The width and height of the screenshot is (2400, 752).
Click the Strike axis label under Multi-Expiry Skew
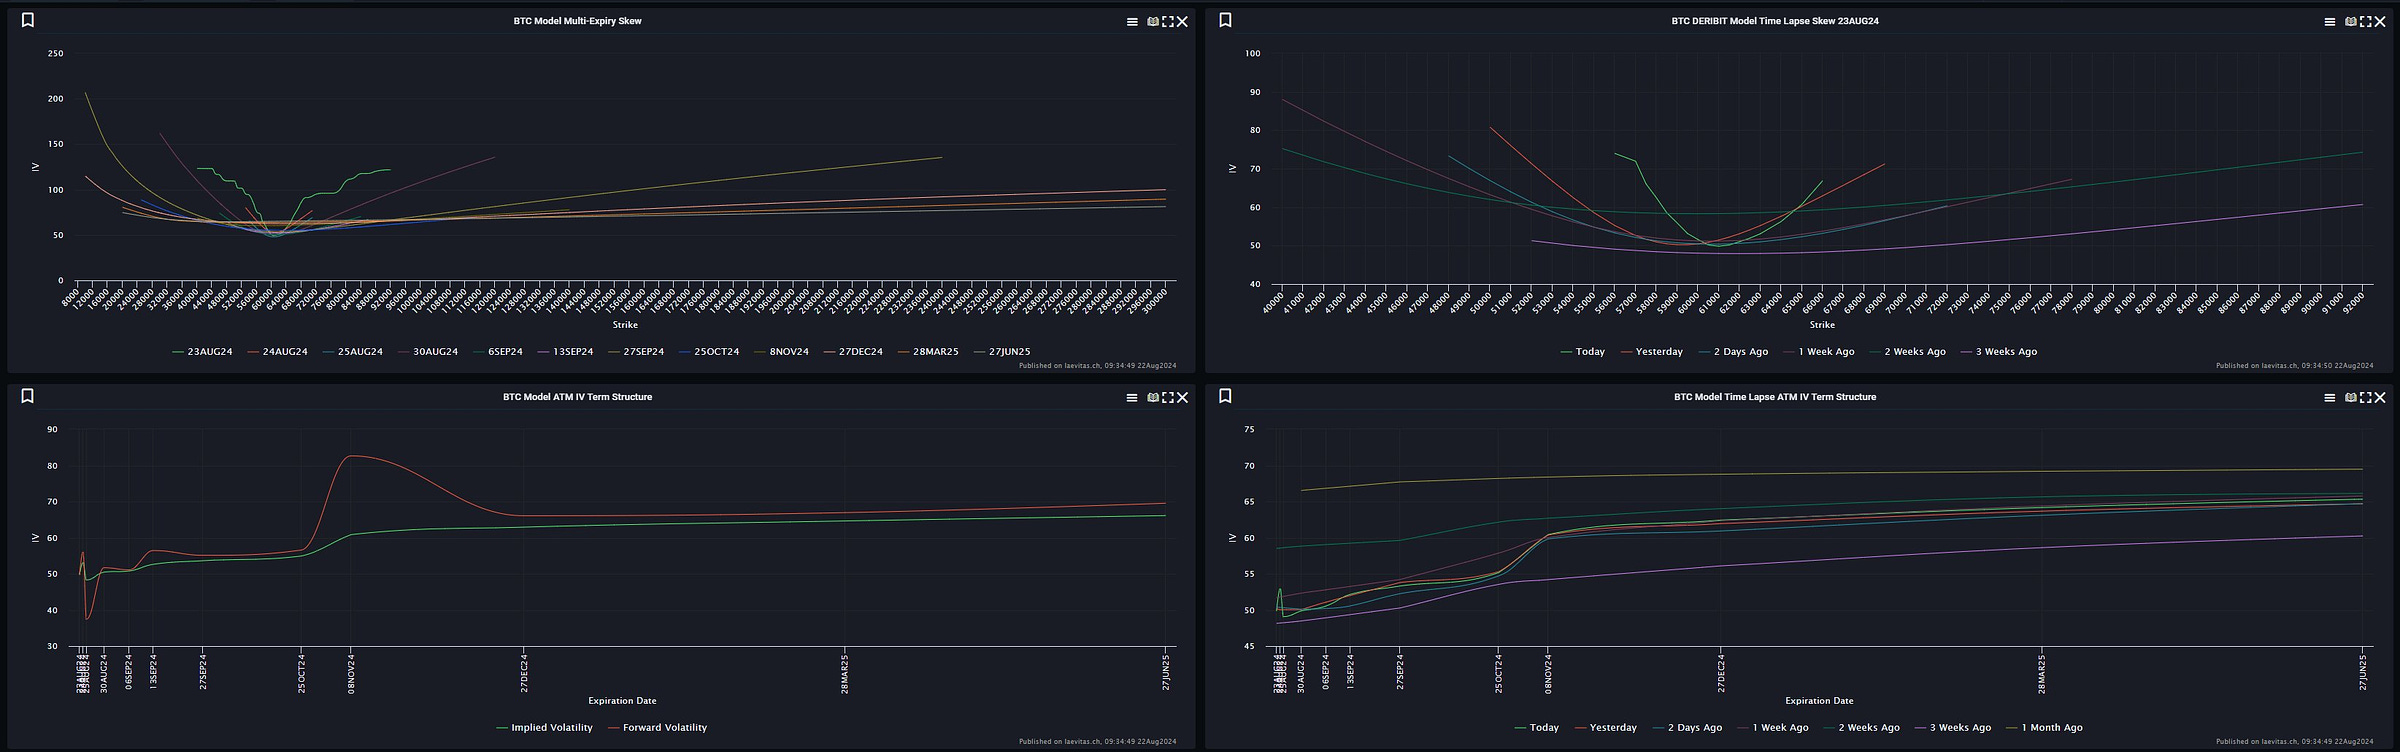click(625, 325)
